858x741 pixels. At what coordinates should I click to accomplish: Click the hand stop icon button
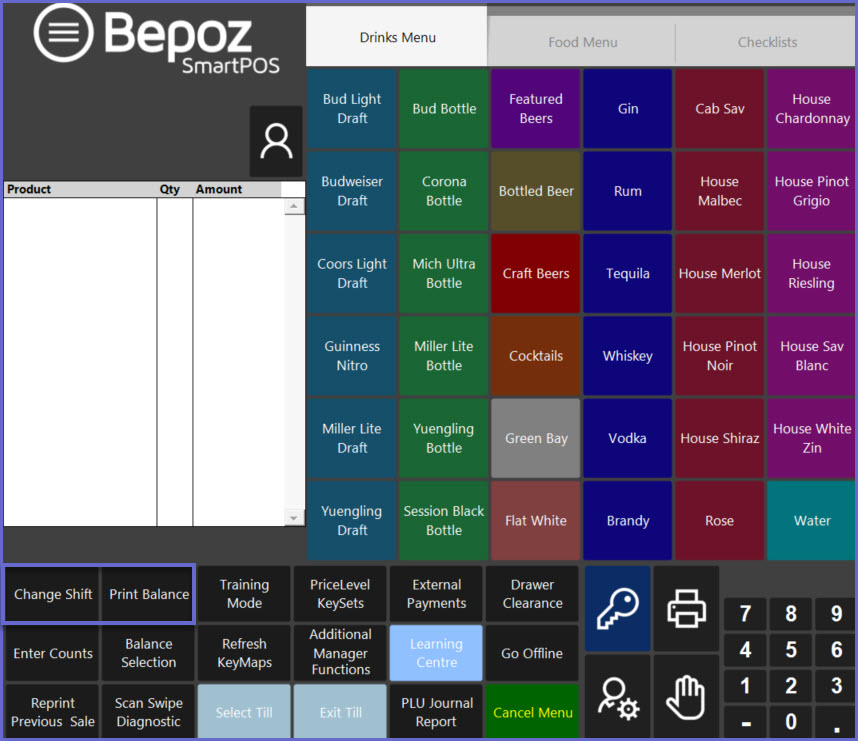pyautogui.click(x=686, y=697)
